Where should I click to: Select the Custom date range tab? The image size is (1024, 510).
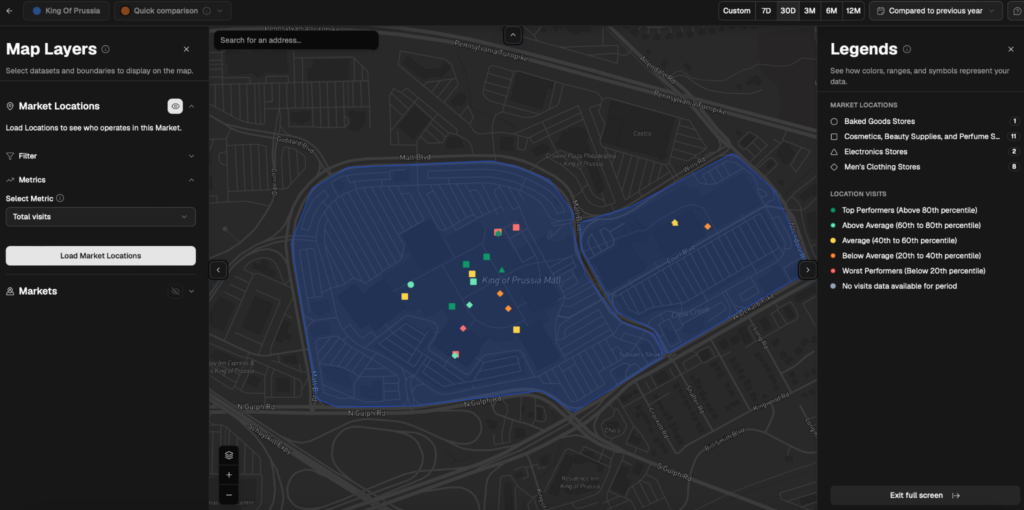tap(737, 10)
